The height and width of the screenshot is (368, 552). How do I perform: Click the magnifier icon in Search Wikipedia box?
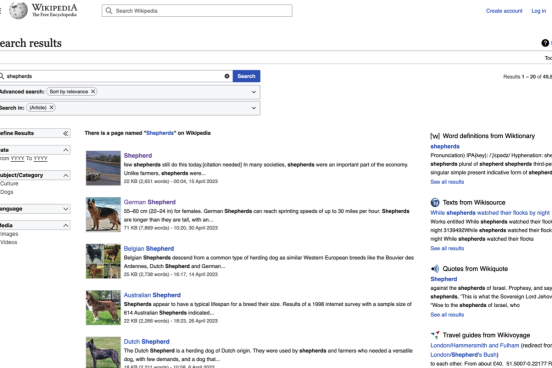(x=109, y=11)
